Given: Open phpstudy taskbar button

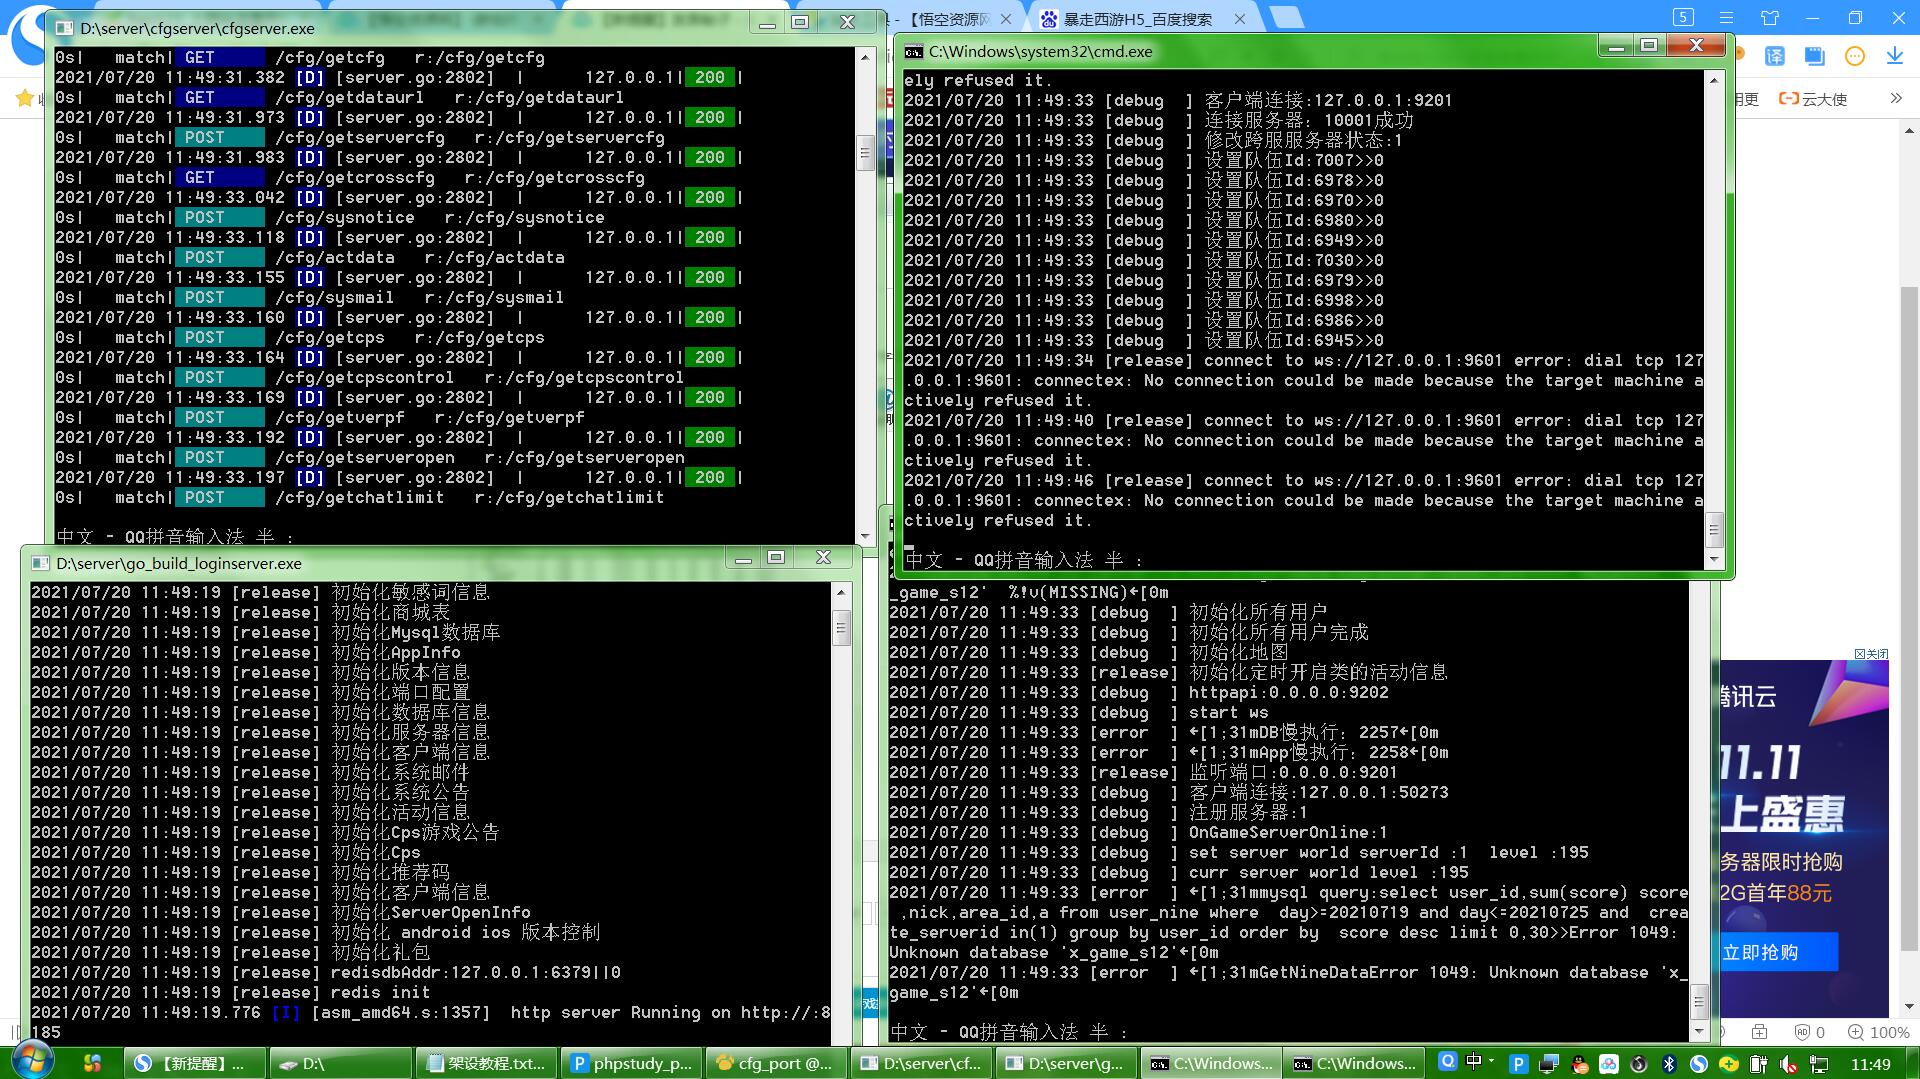Looking at the screenshot, I should pos(631,1063).
